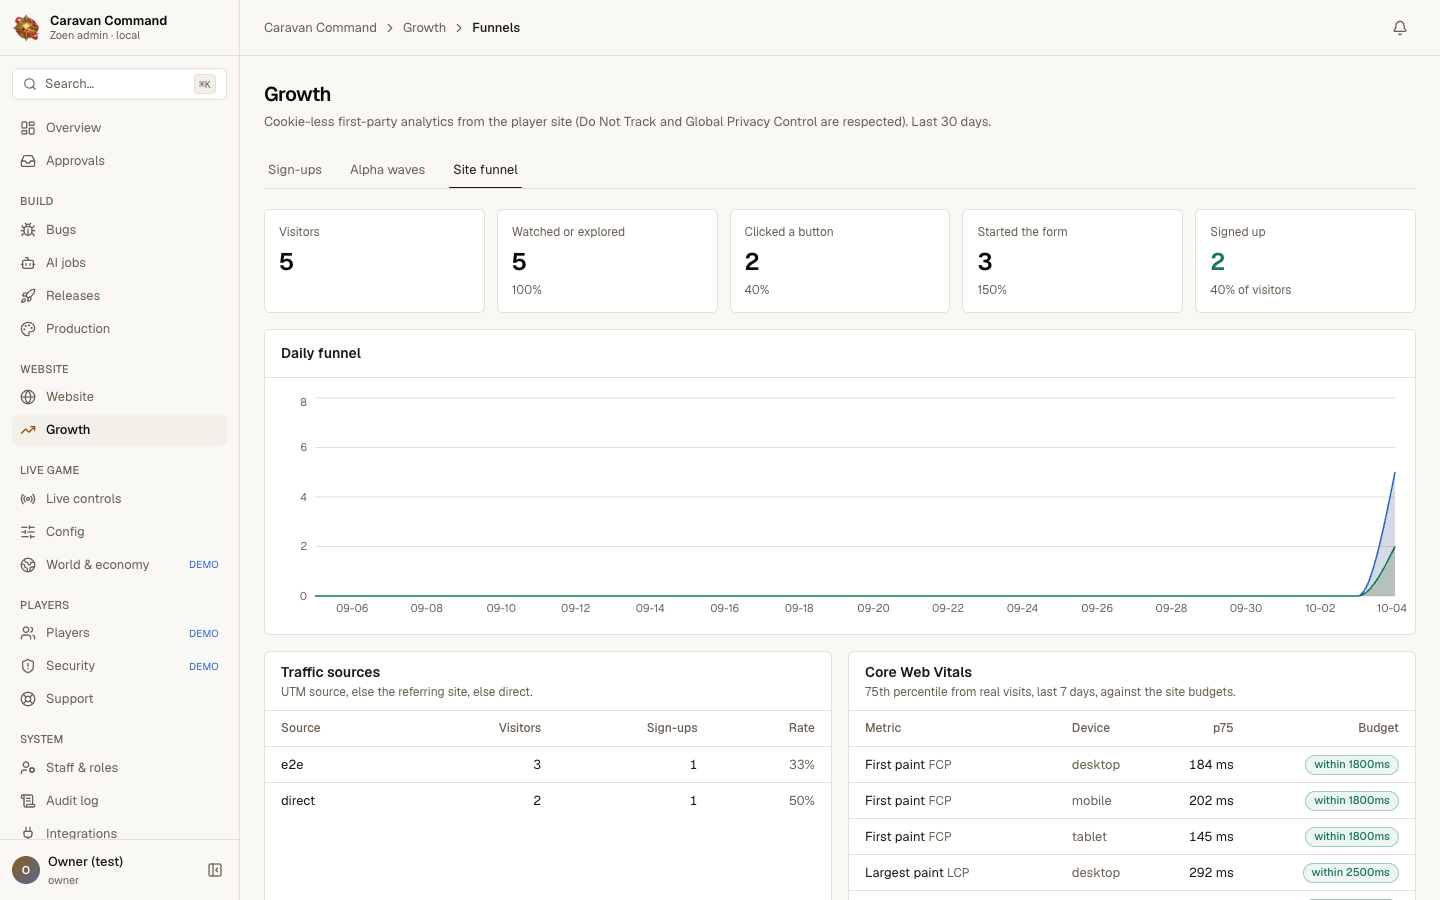Viewport: 1440px width, 900px height.
Task: Click the e2e traffic source row
Action: tap(548, 765)
